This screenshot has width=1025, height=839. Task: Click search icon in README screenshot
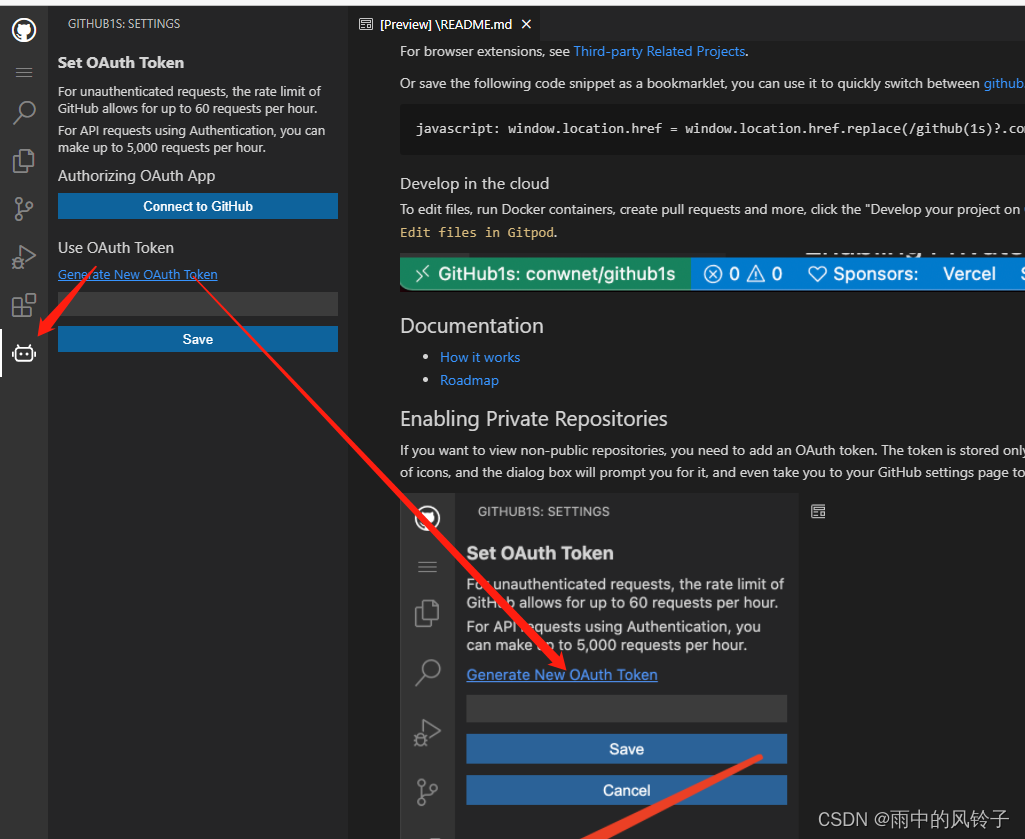click(x=428, y=672)
